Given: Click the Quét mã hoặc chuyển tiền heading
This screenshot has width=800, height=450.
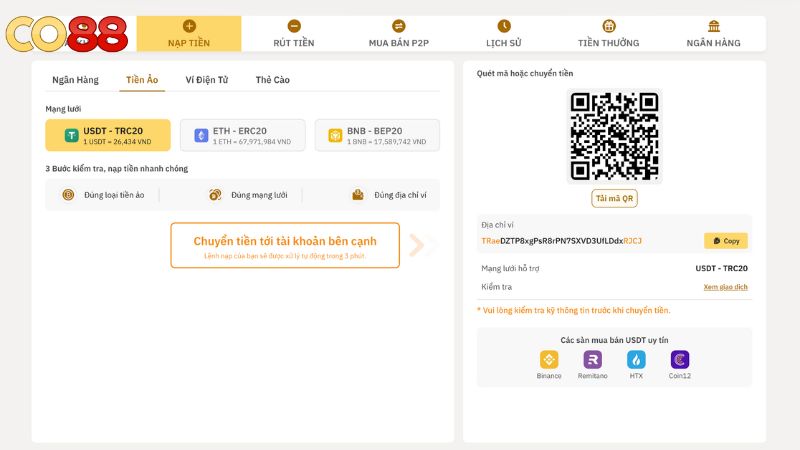Looking at the screenshot, I should click(525, 73).
